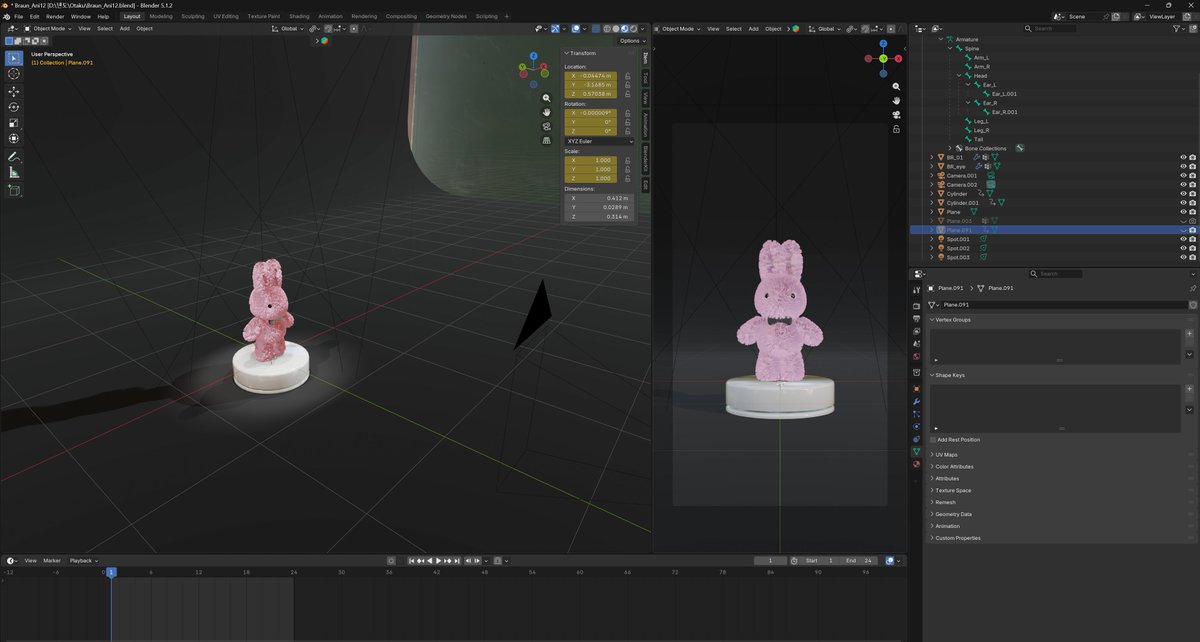
Task: Click zoom icon in right viewport
Action: pyautogui.click(x=896, y=87)
